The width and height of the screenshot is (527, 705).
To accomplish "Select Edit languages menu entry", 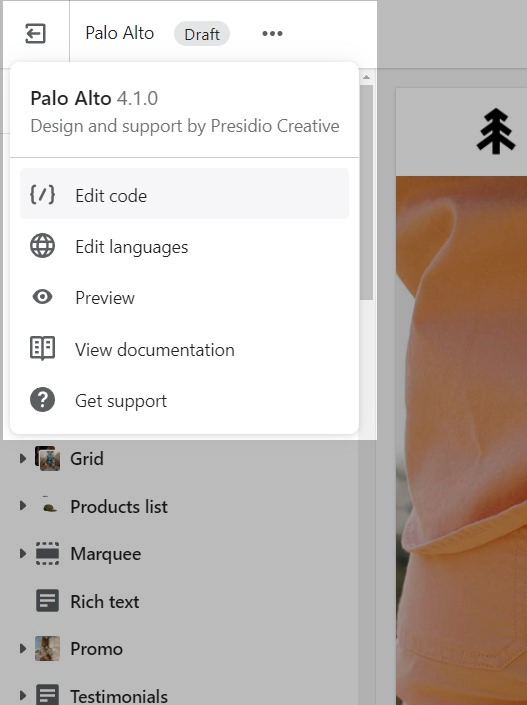I will click(x=184, y=246).
